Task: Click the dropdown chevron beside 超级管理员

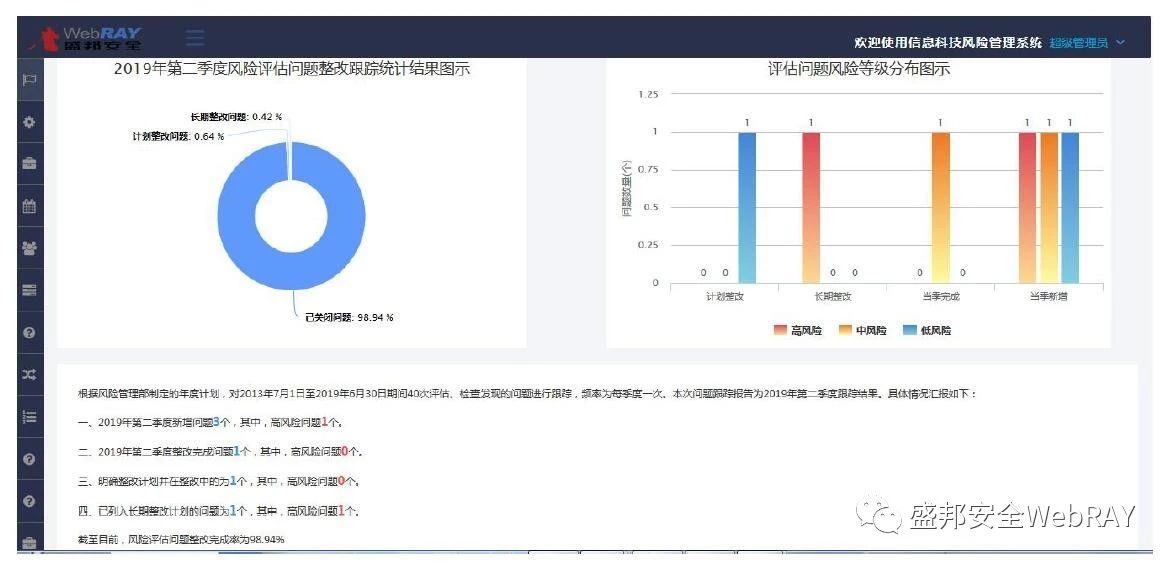Action: pos(1119,43)
